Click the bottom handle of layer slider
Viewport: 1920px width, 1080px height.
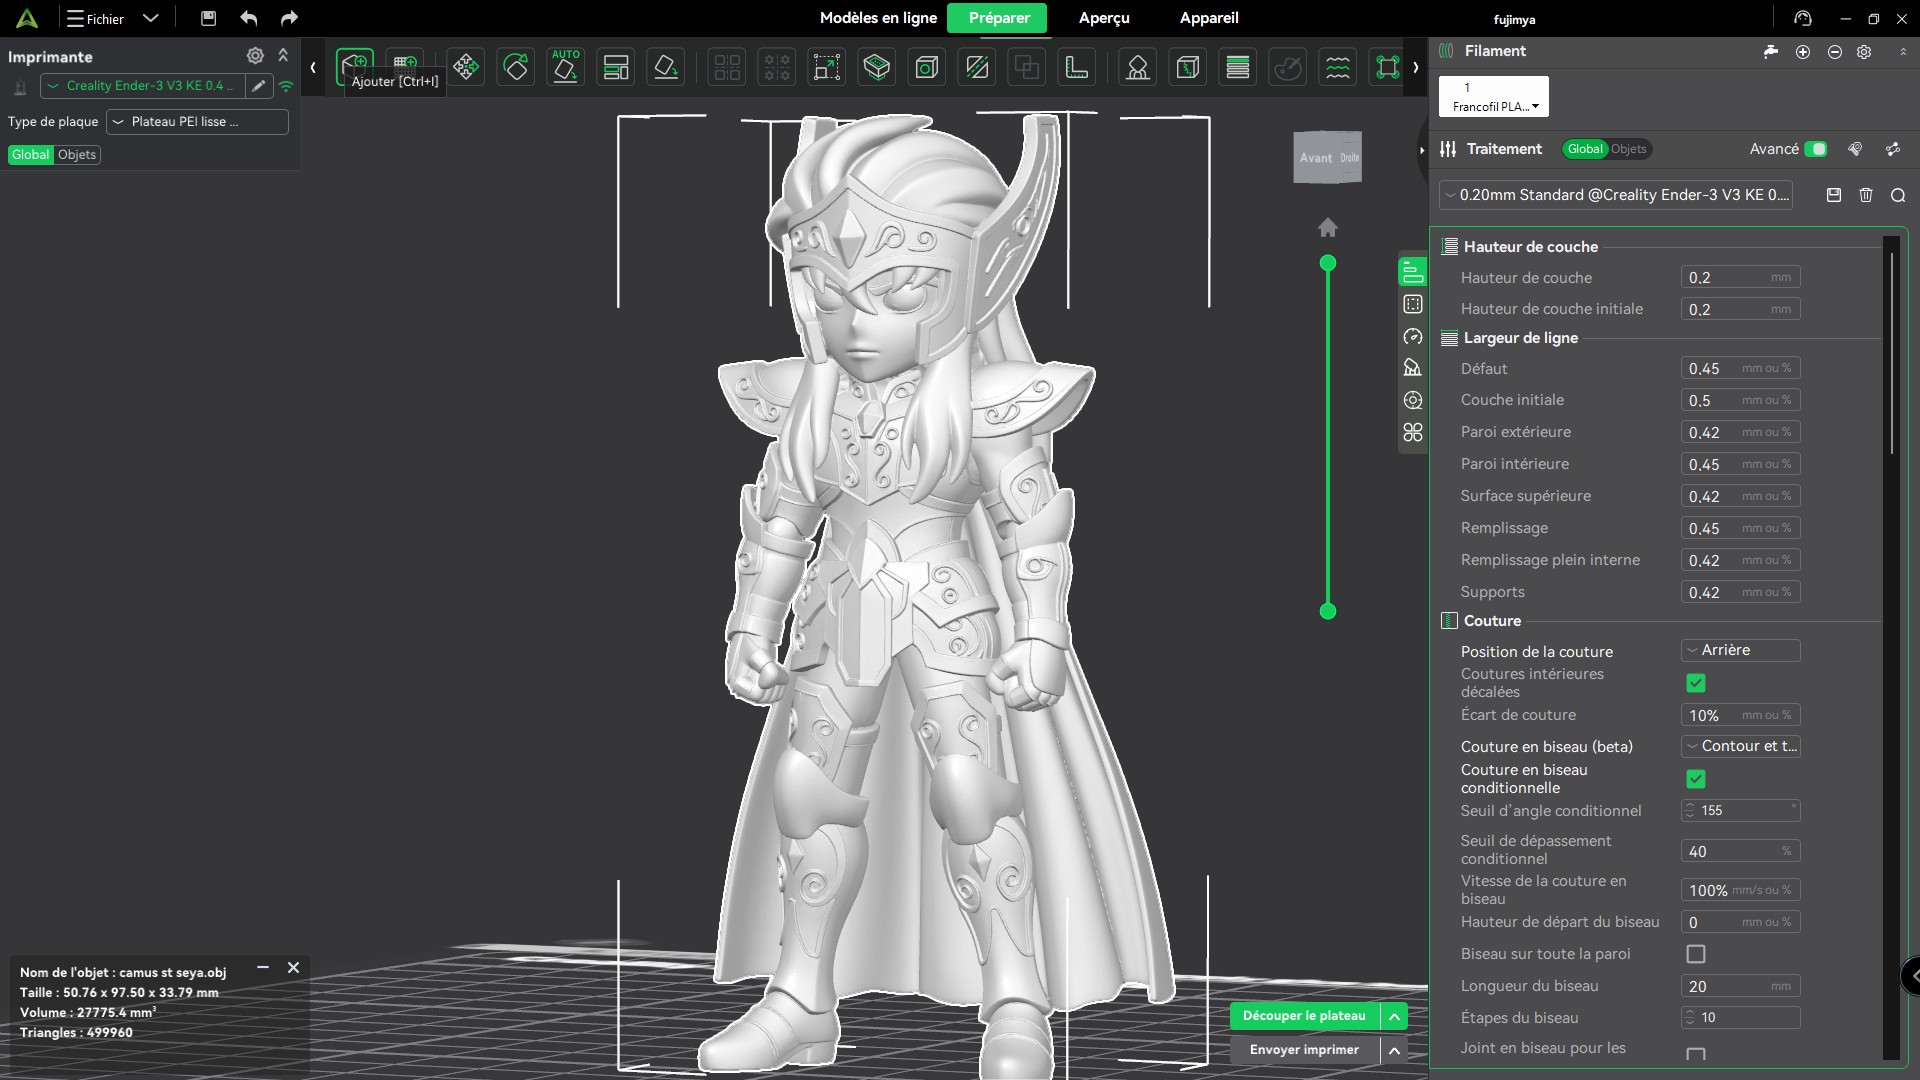pos(1328,611)
